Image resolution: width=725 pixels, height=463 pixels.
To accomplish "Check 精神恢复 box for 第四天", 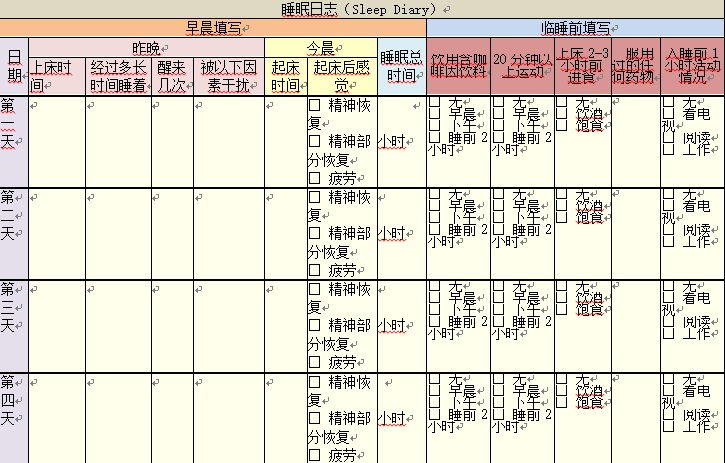I will click(314, 382).
